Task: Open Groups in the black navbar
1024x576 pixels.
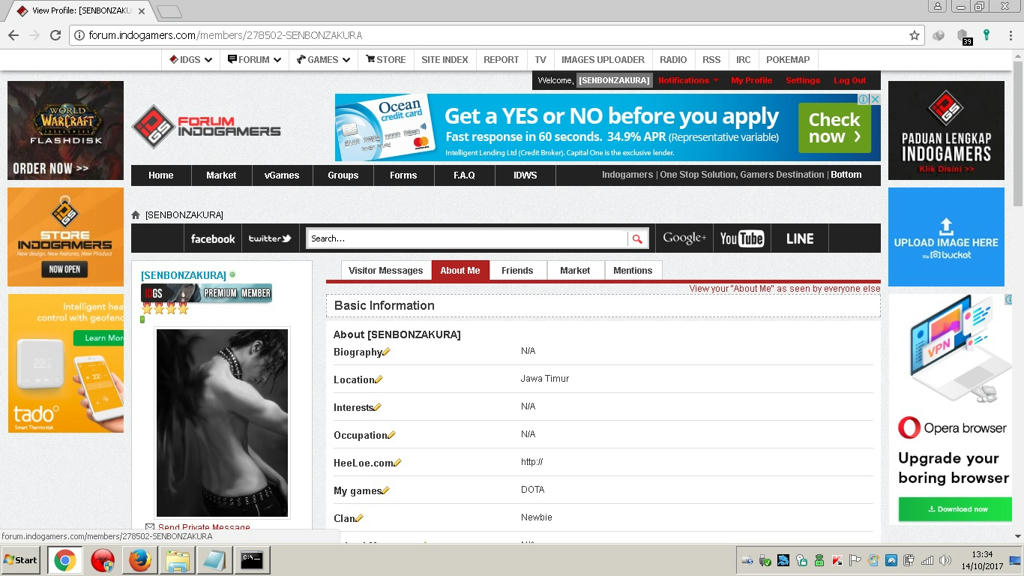Action: [343, 175]
